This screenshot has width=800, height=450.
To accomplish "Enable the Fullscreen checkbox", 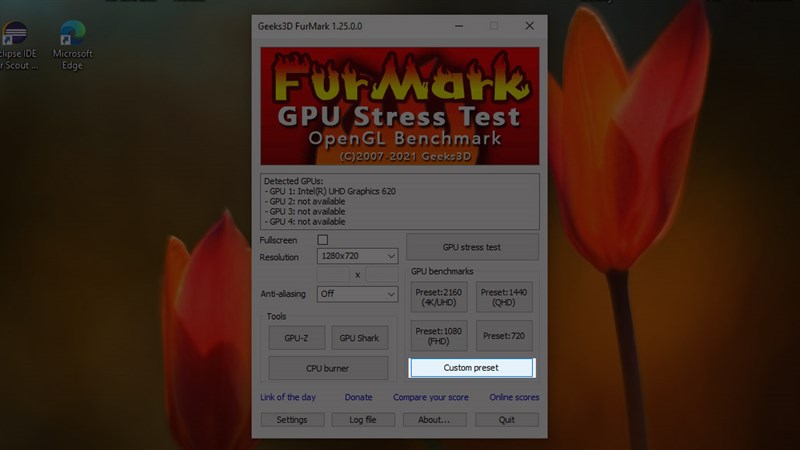I will point(322,240).
